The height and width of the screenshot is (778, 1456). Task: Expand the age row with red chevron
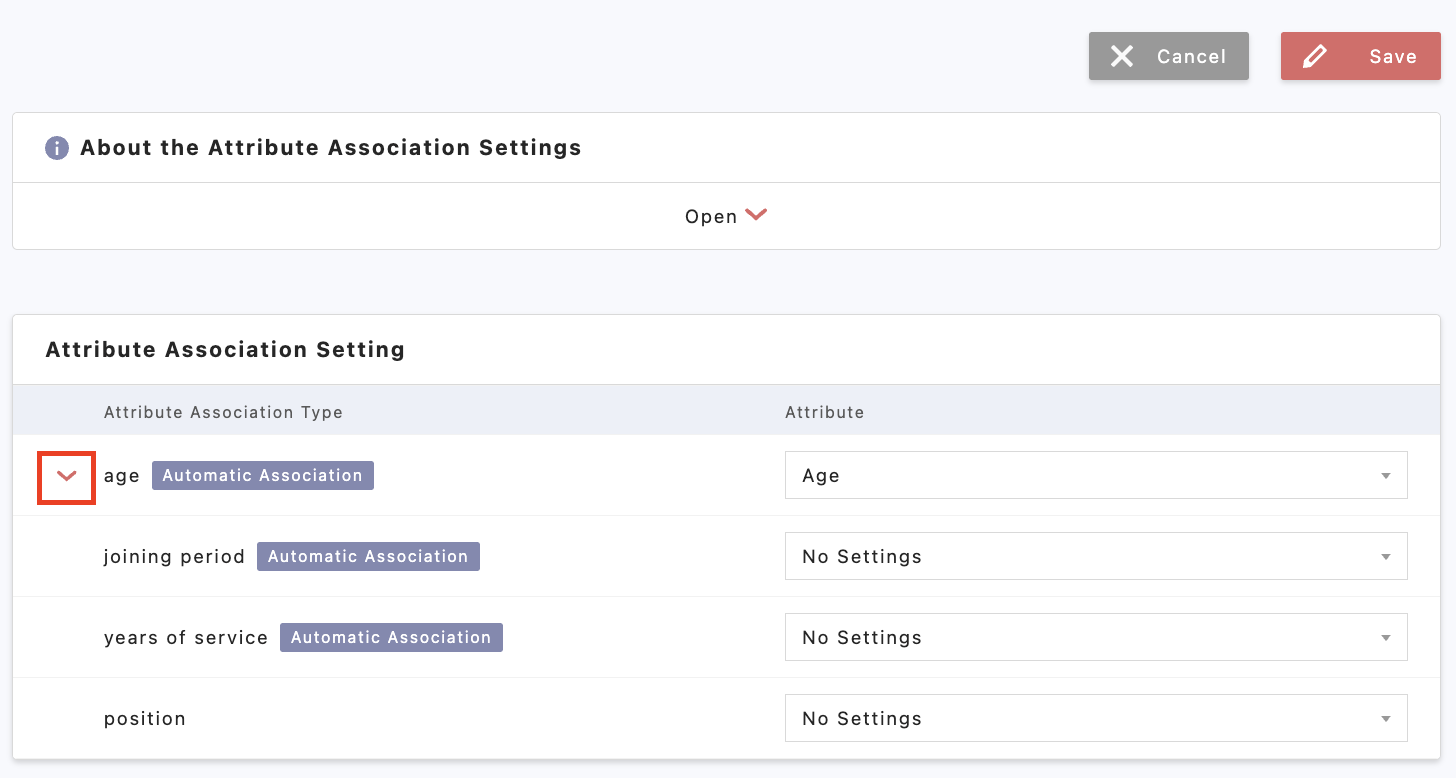tap(66, 476)
